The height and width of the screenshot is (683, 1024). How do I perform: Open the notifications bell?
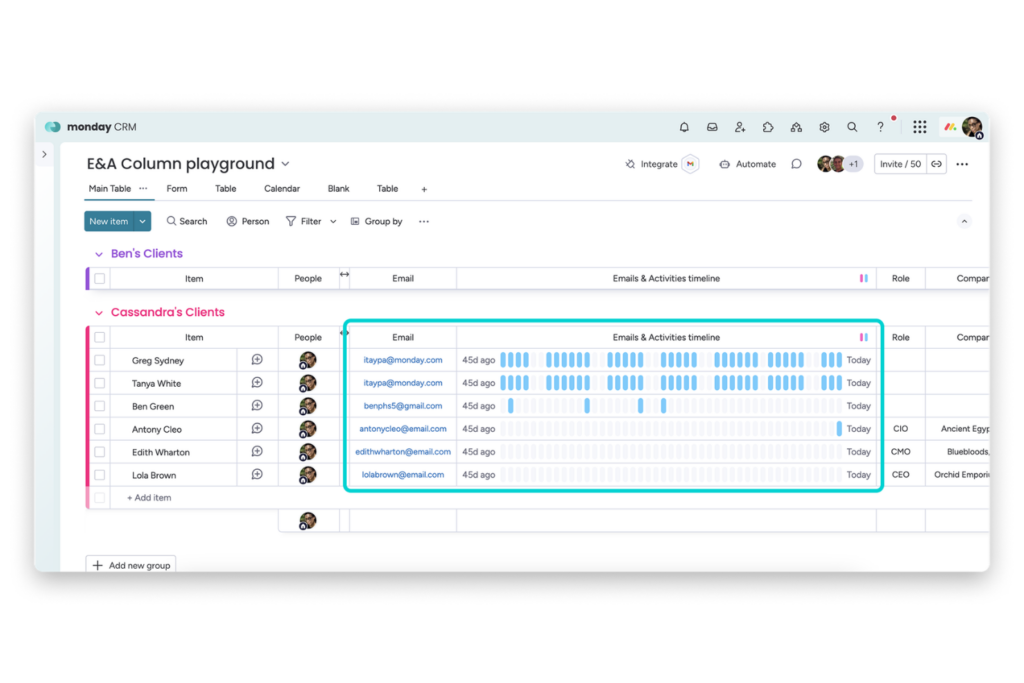pyautogui.click(x=684, y=127)
